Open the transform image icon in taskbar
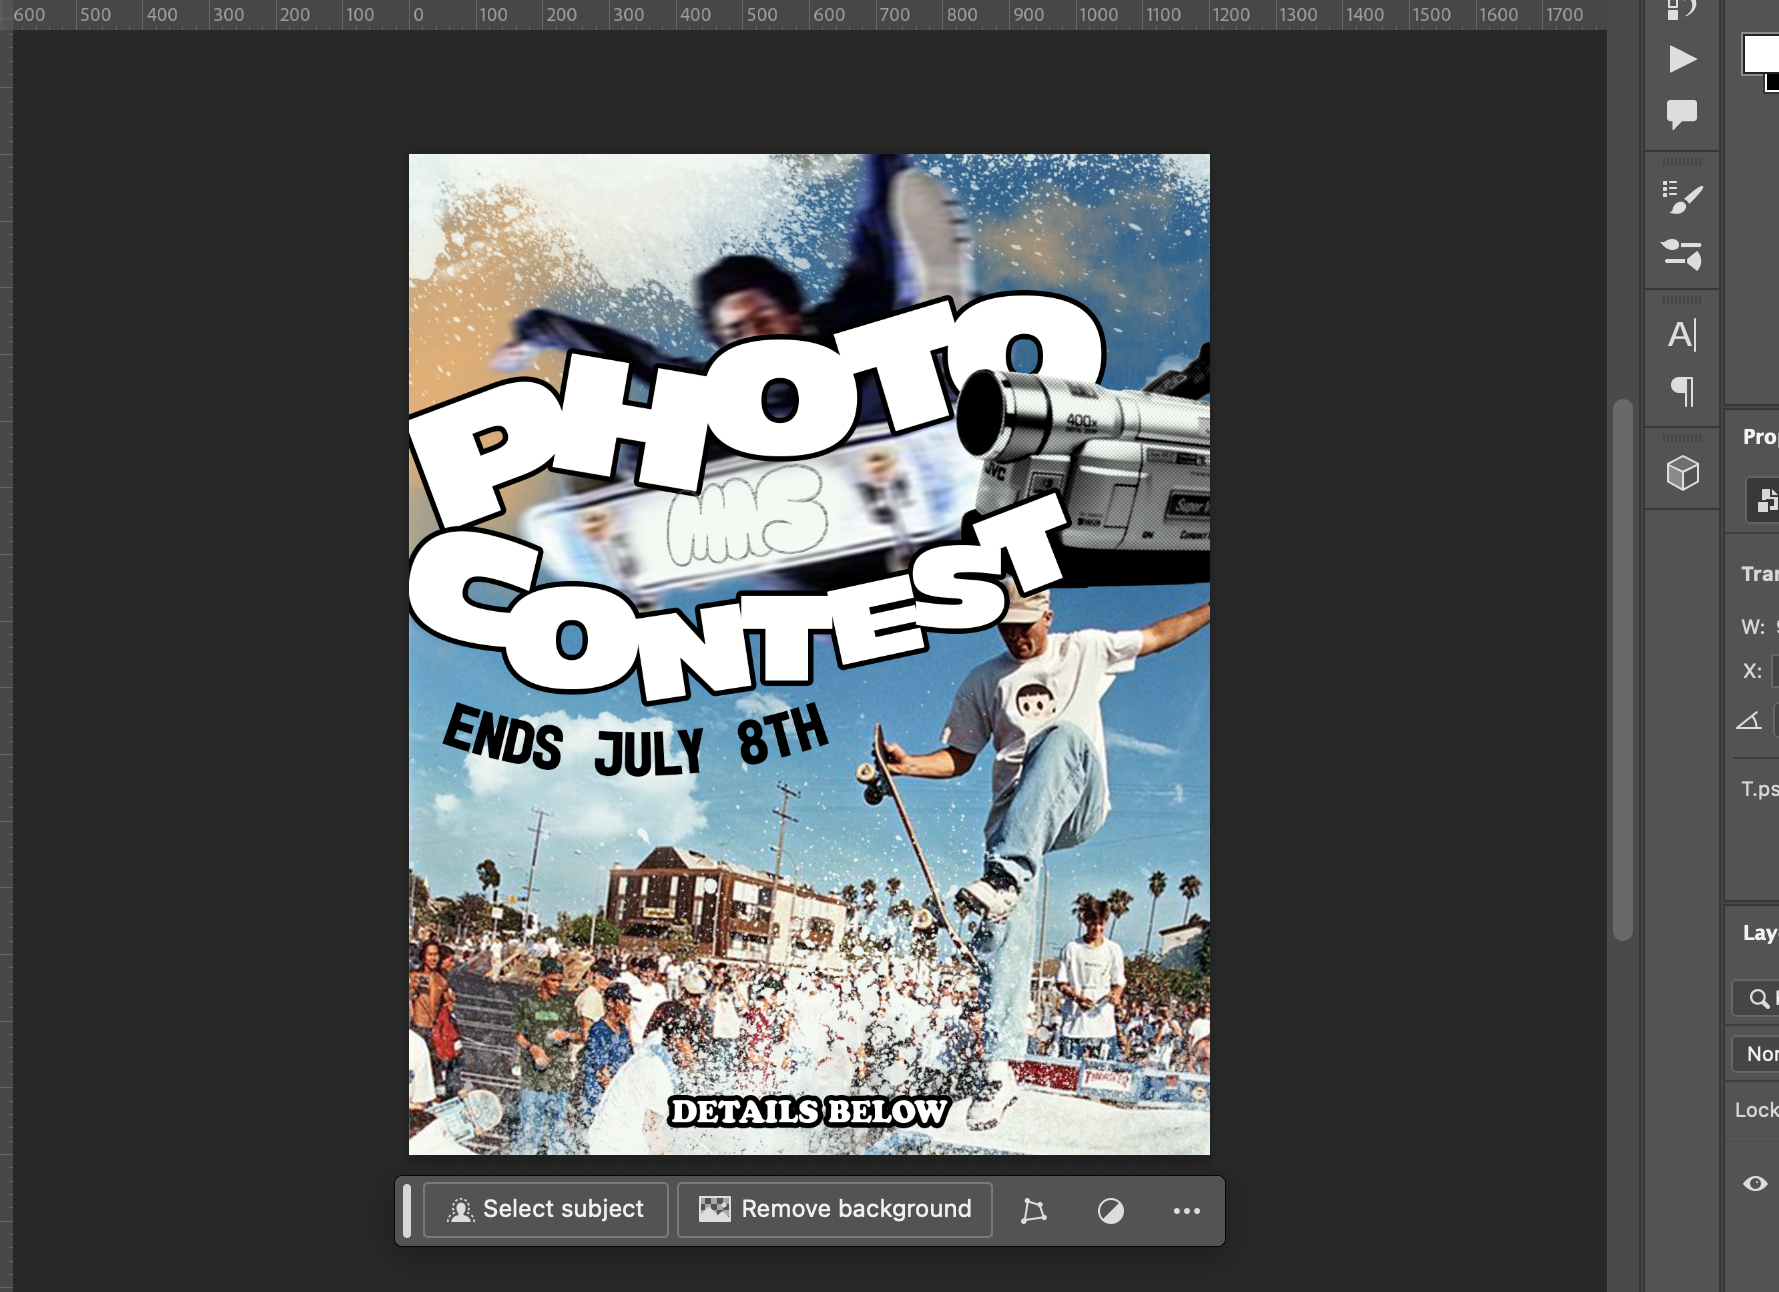The height and width of the screenshot is (1292, 1779). [x=1034, y=1211]
